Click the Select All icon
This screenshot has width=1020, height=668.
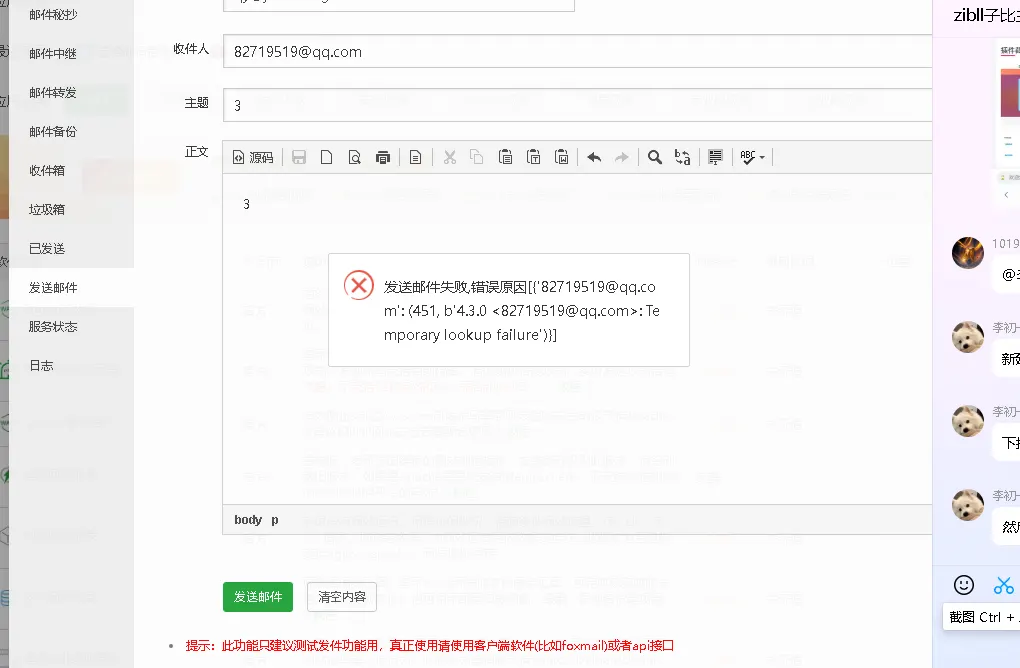[715, 157]
